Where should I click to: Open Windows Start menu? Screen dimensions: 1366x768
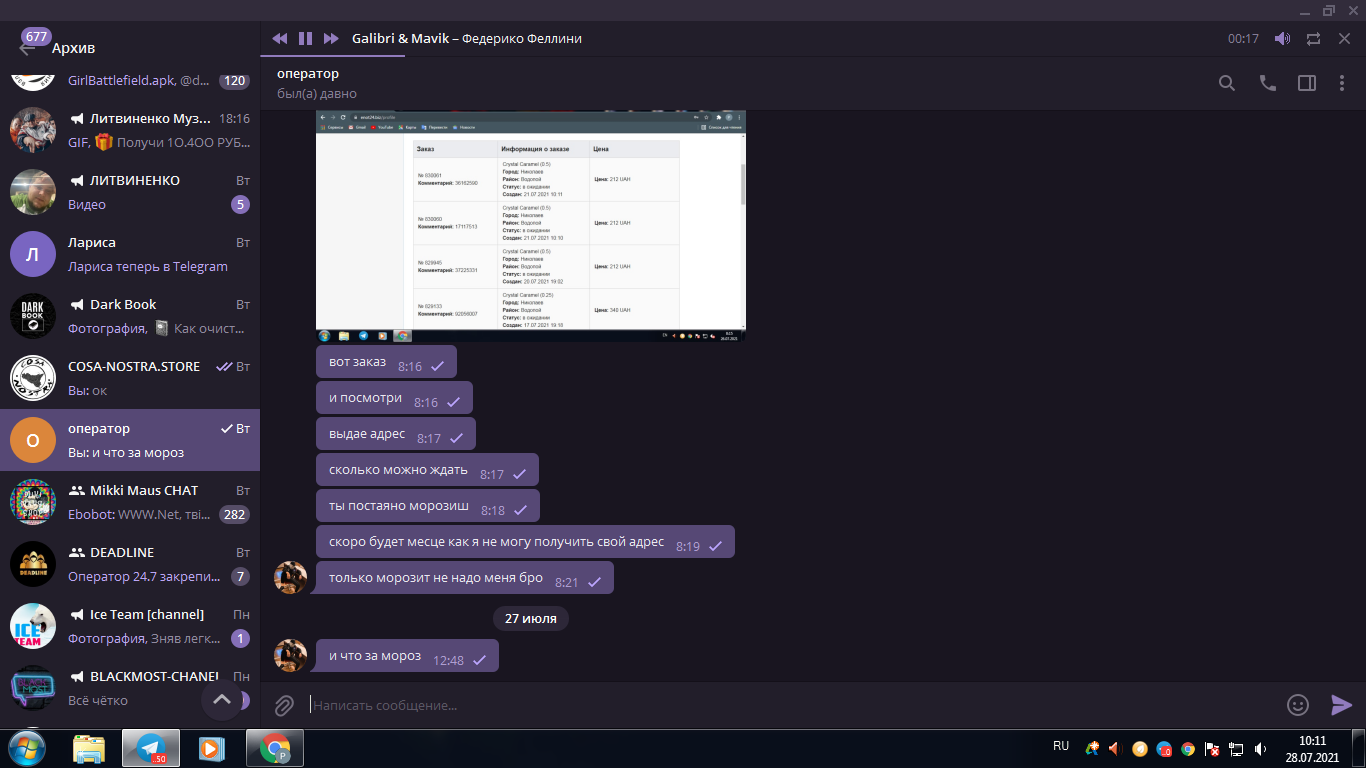(x=26, y=748)
